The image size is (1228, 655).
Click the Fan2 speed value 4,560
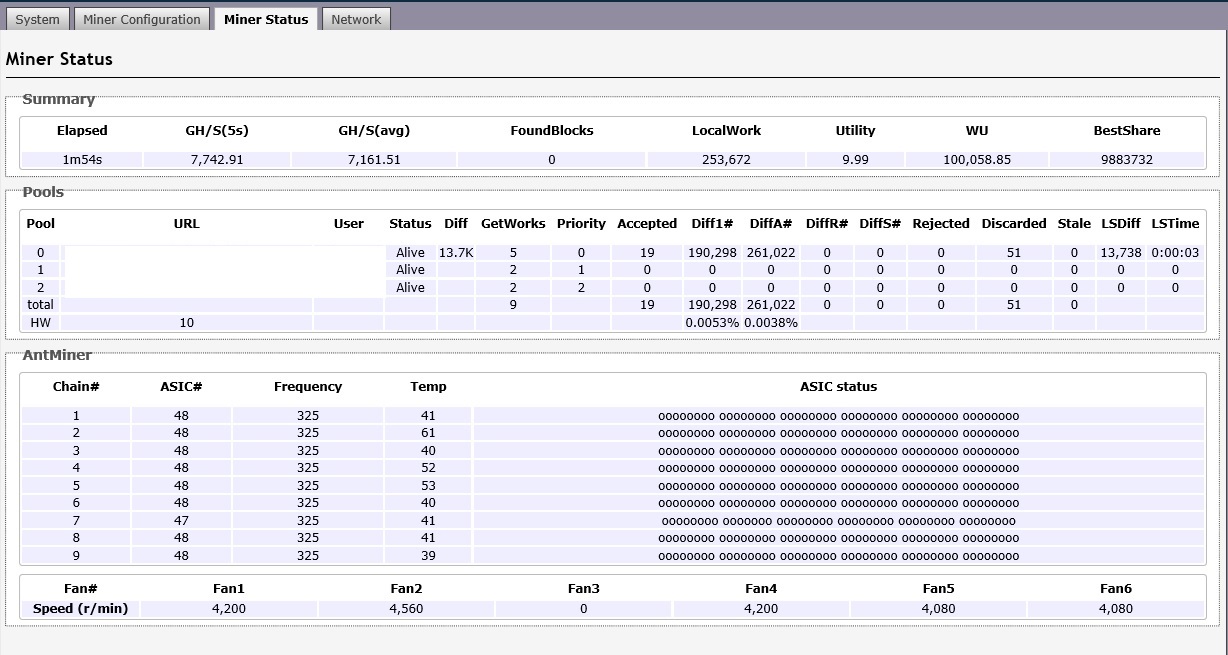coord(406,609)
